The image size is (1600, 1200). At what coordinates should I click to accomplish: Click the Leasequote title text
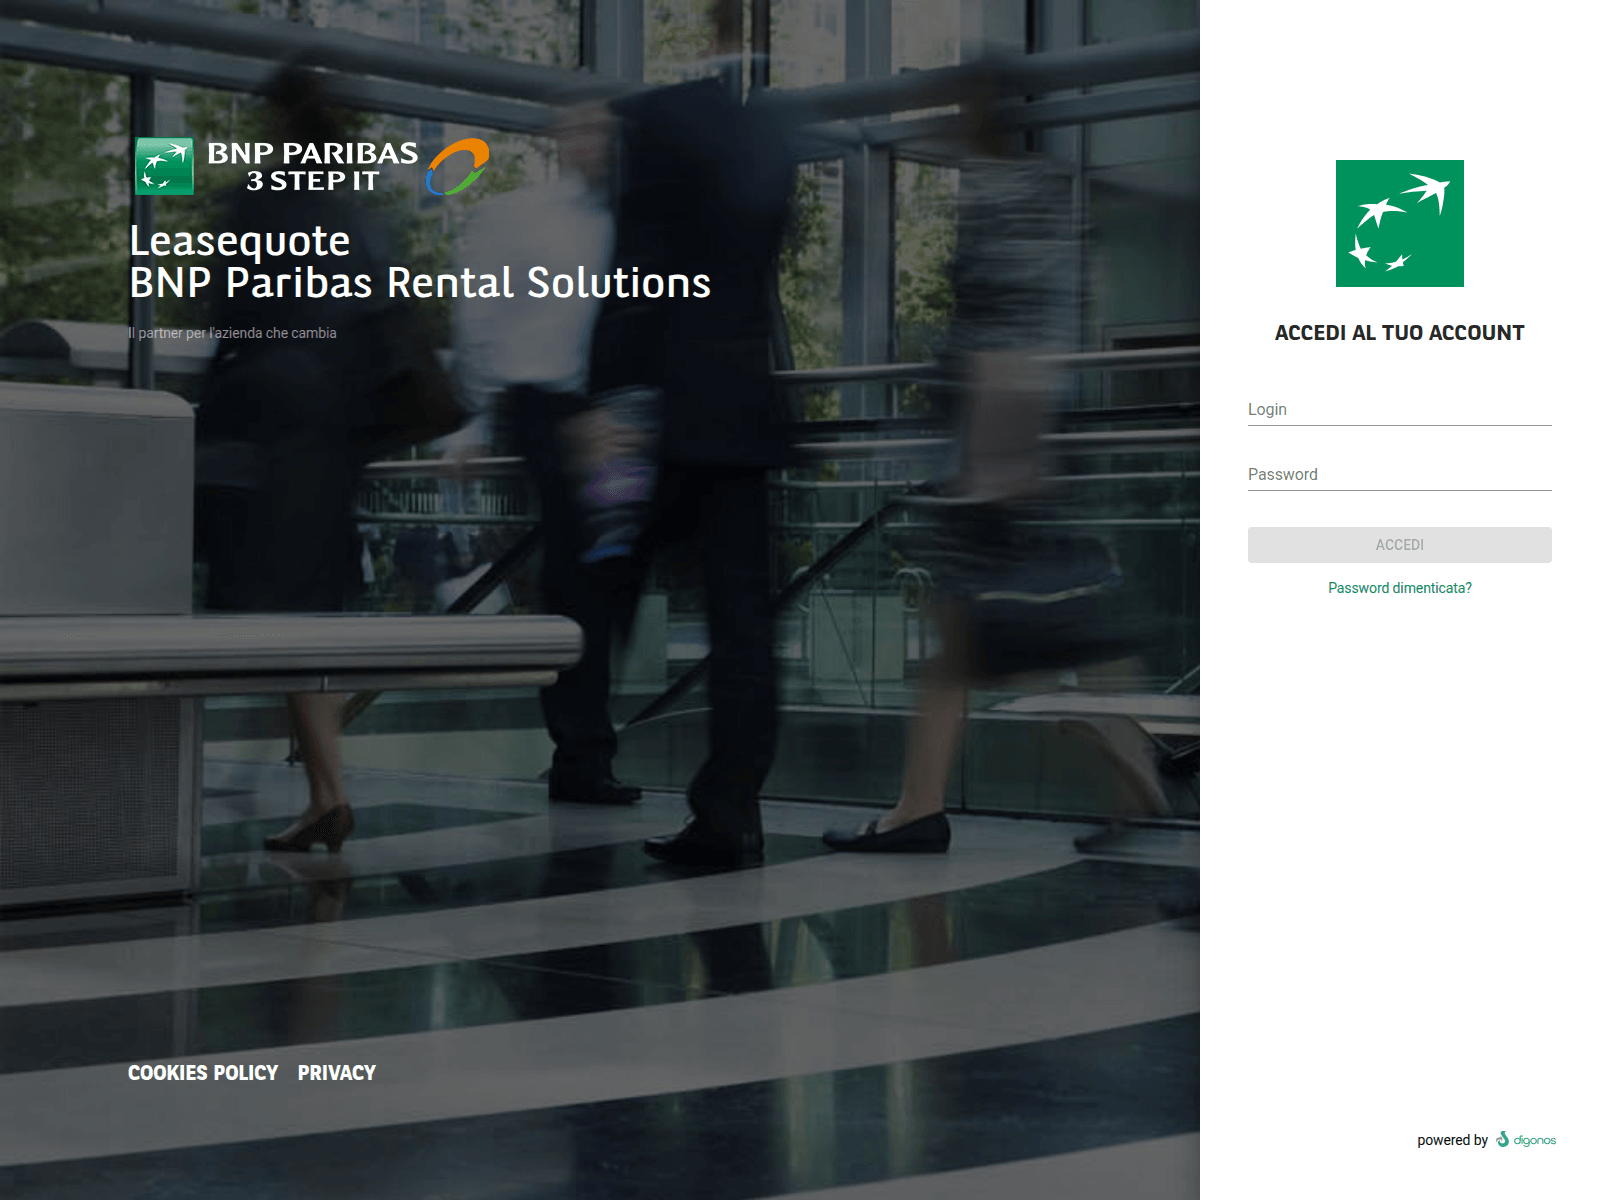tap(240, 242)
